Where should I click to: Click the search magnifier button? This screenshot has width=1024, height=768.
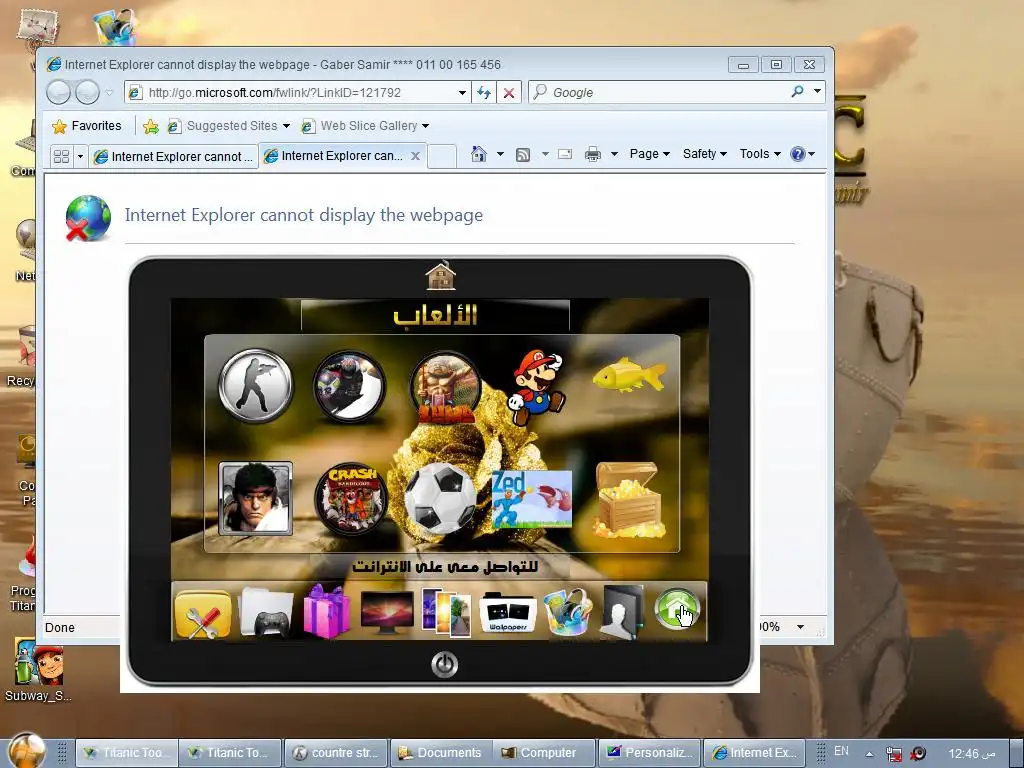tap(797, 92)
